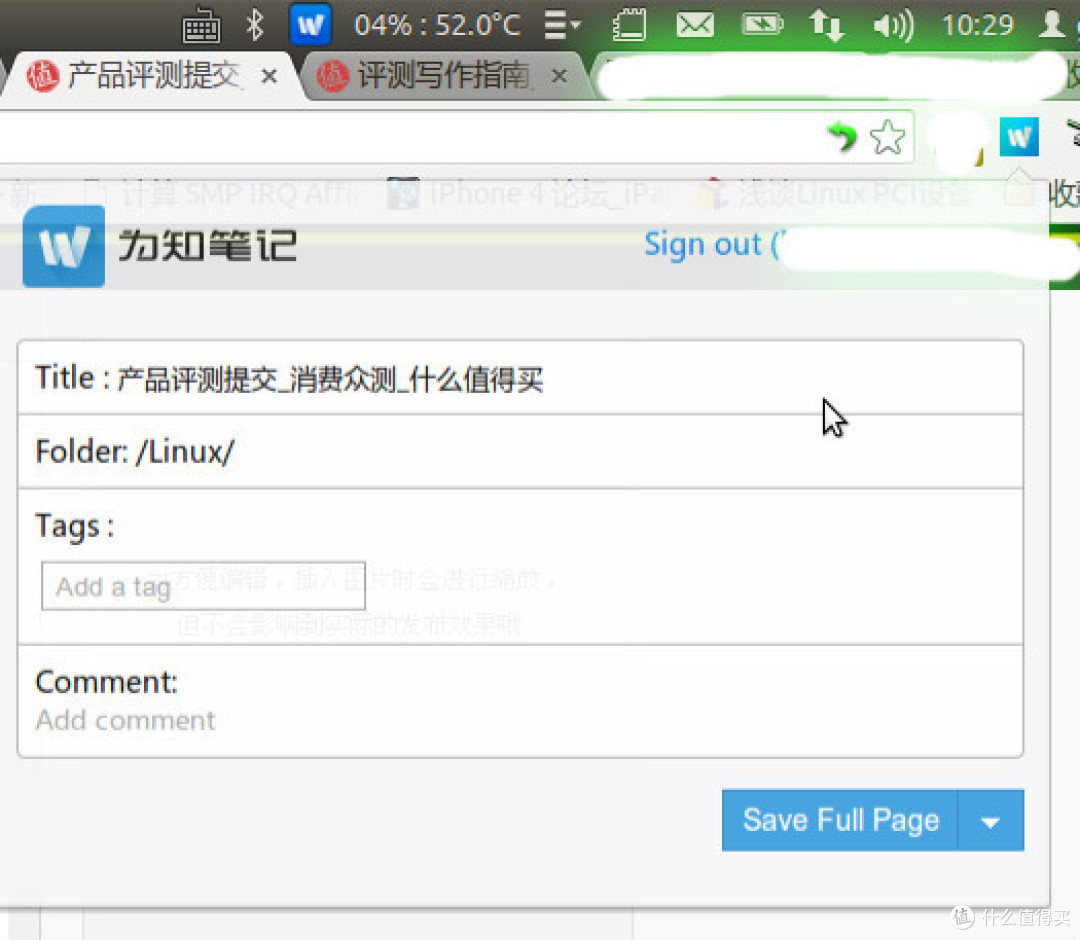The width and height of the screenshot is (1080, 940).
Task: Open the keyboard input indicator in system tray
Action: pos(201,26)
